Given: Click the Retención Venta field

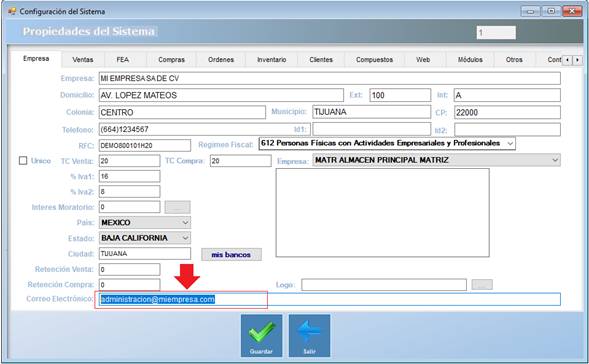Looking at the screenshot, I should (129, 269).
